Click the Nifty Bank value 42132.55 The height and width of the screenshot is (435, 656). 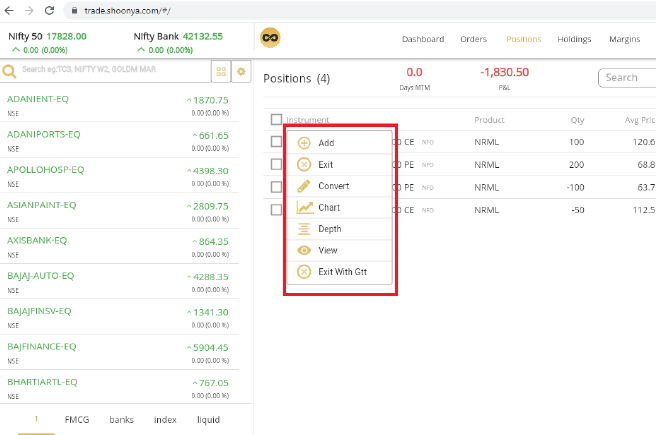click(x=202, y=36)
